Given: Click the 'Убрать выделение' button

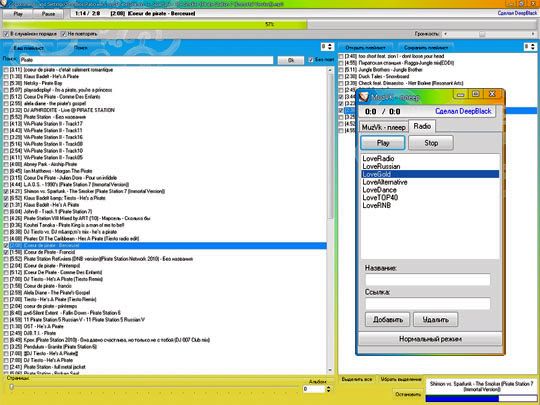Looking at the screenshot, I should pos(401,379).
